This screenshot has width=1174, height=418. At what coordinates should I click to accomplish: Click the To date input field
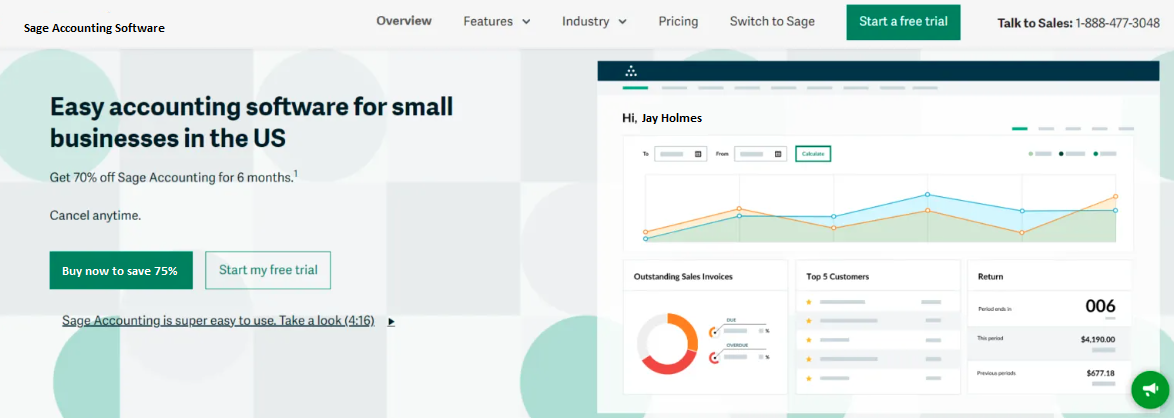681,154
